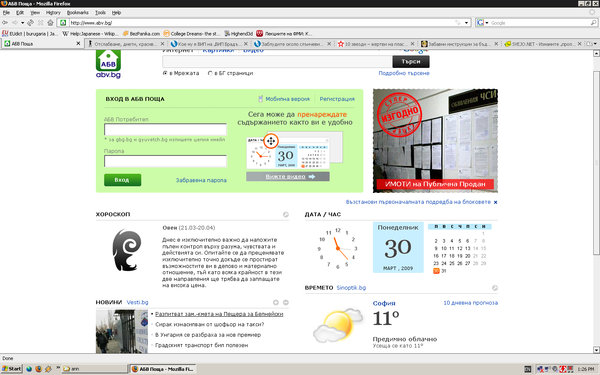This screenshot has width=600, height=375.
Task: Open the back/forward history dropdown arrow
Action: point(23,23)
